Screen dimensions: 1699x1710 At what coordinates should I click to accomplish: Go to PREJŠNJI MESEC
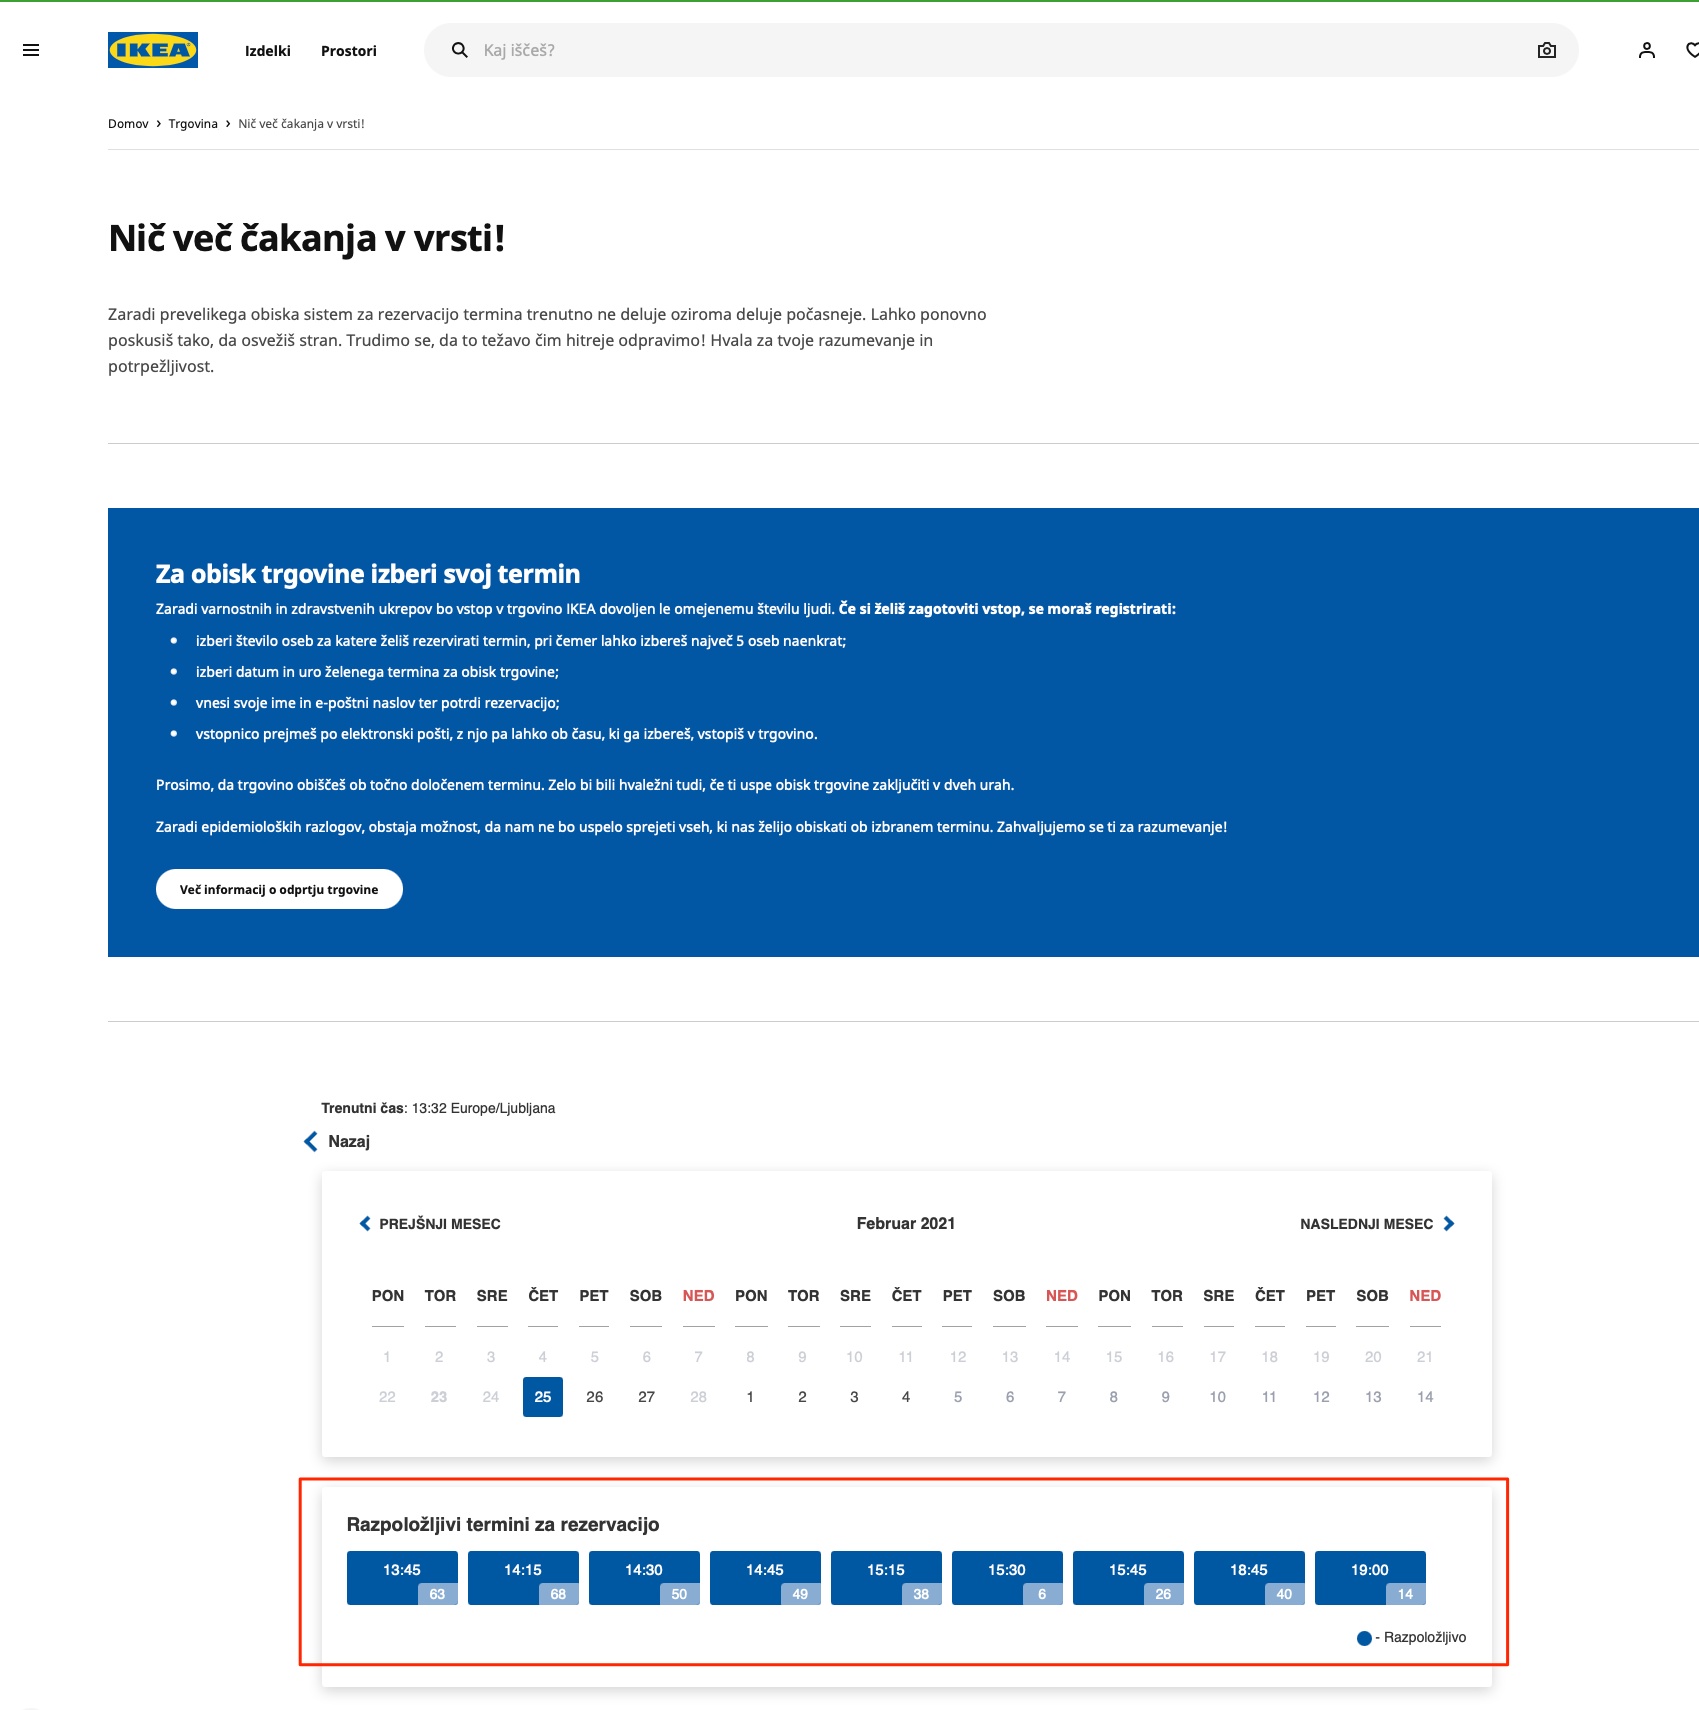pos(440,1224)
